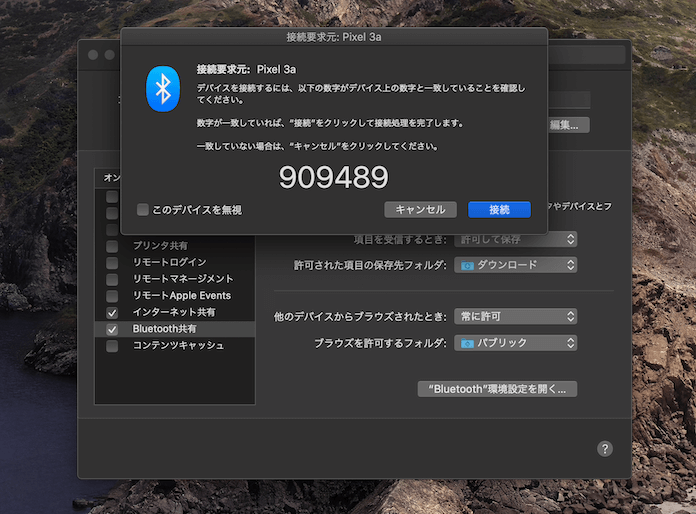Open 他のデバイスからブラウズされたとき dropdown
The width and height of the screenshot is (696, 514).
(515, 316)
